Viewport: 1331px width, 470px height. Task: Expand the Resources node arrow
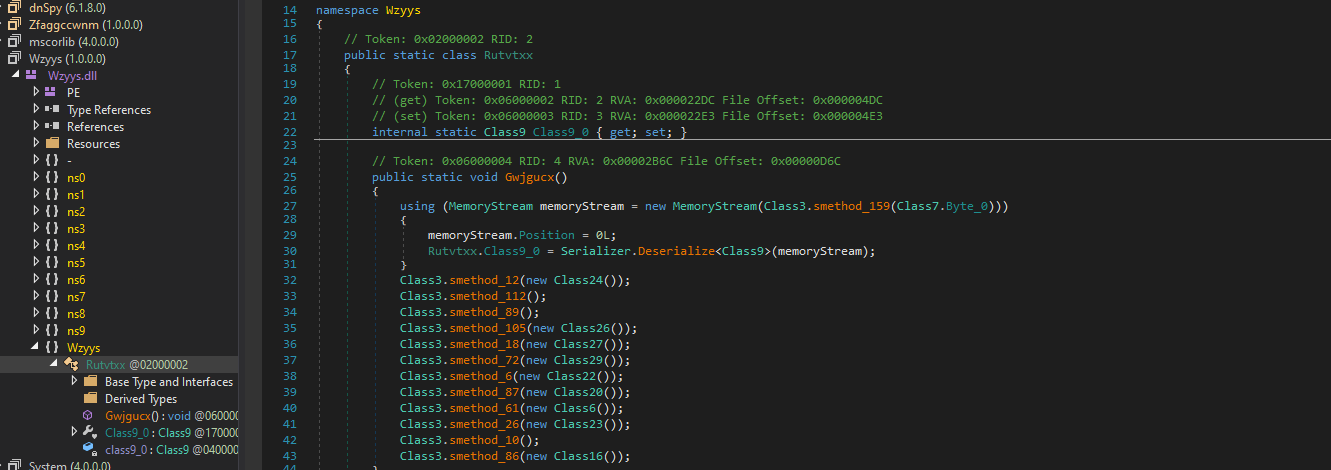click(36, 143)
